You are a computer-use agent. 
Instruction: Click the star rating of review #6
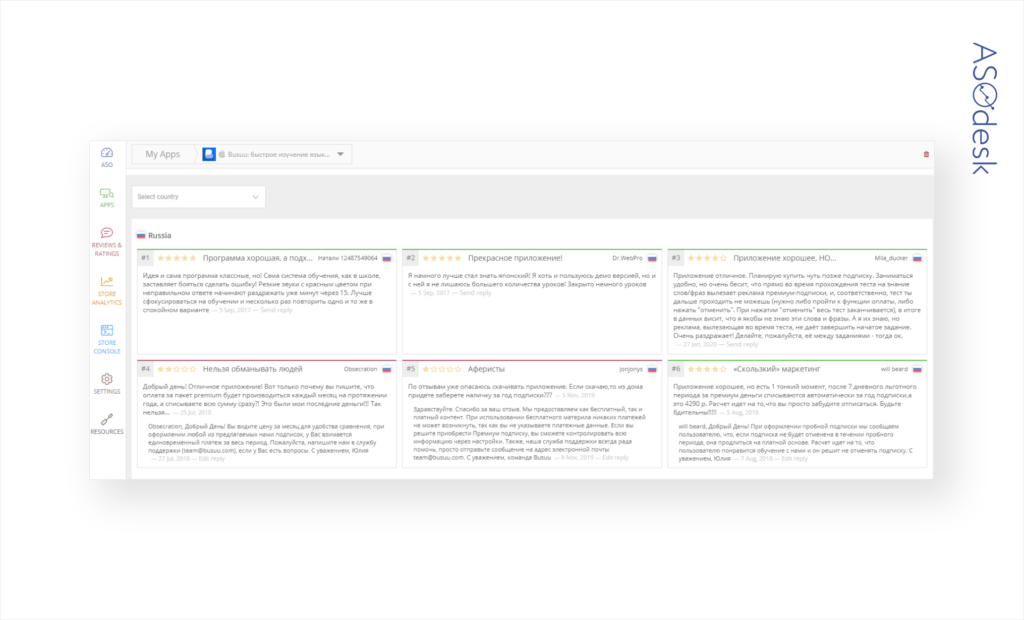coord(707,369)
